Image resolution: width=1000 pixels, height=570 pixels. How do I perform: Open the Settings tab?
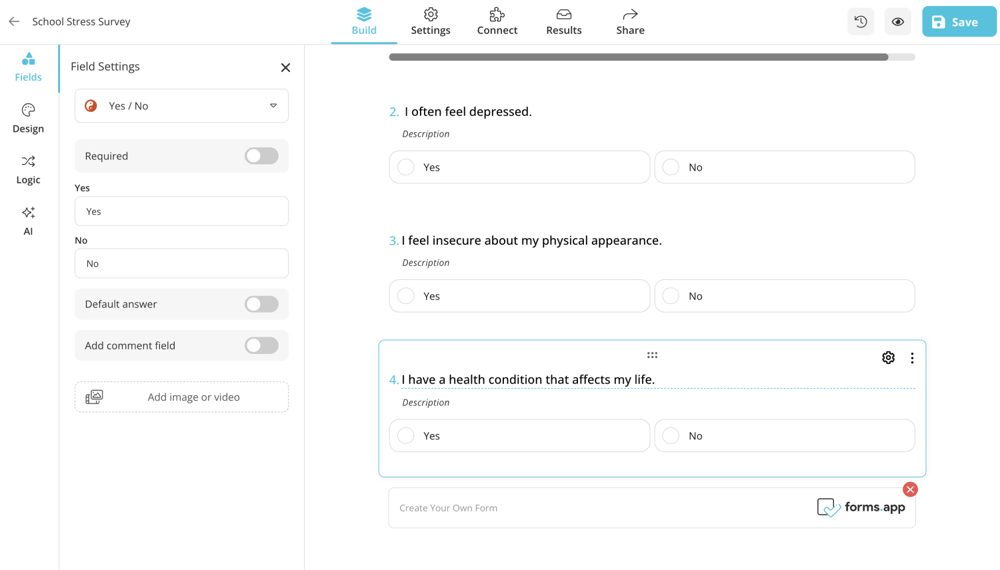click(x=430, y=22)
